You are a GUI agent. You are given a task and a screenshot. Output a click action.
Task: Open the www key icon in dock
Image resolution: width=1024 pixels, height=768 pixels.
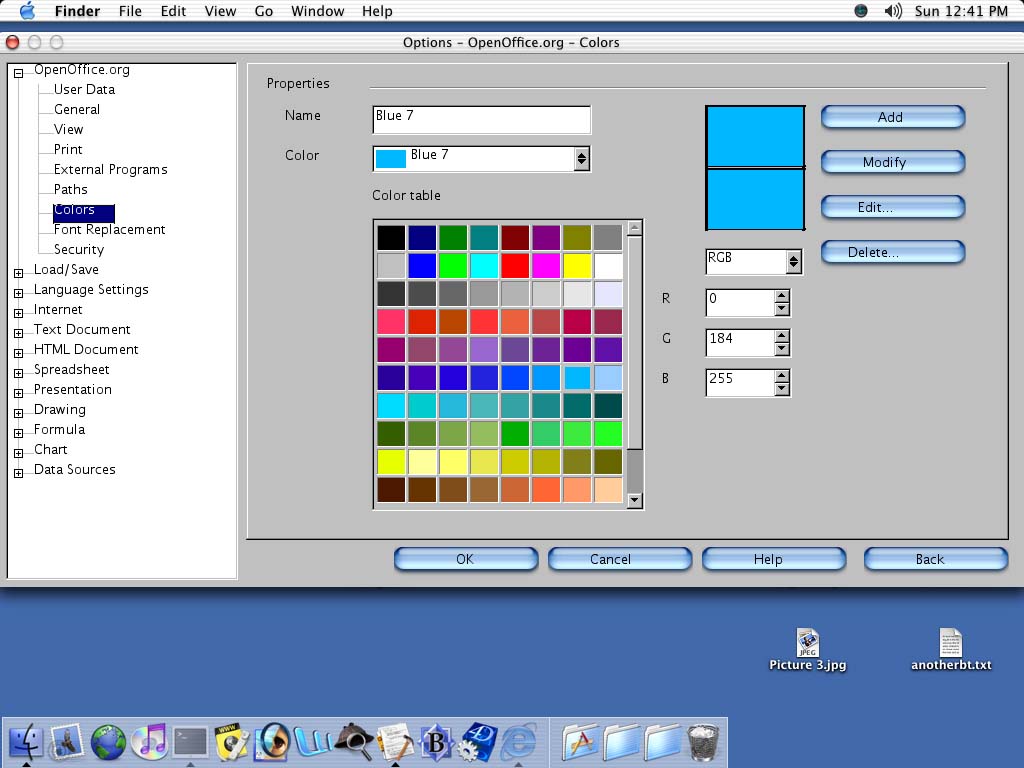pyautogui.click(x=231, y=741)
